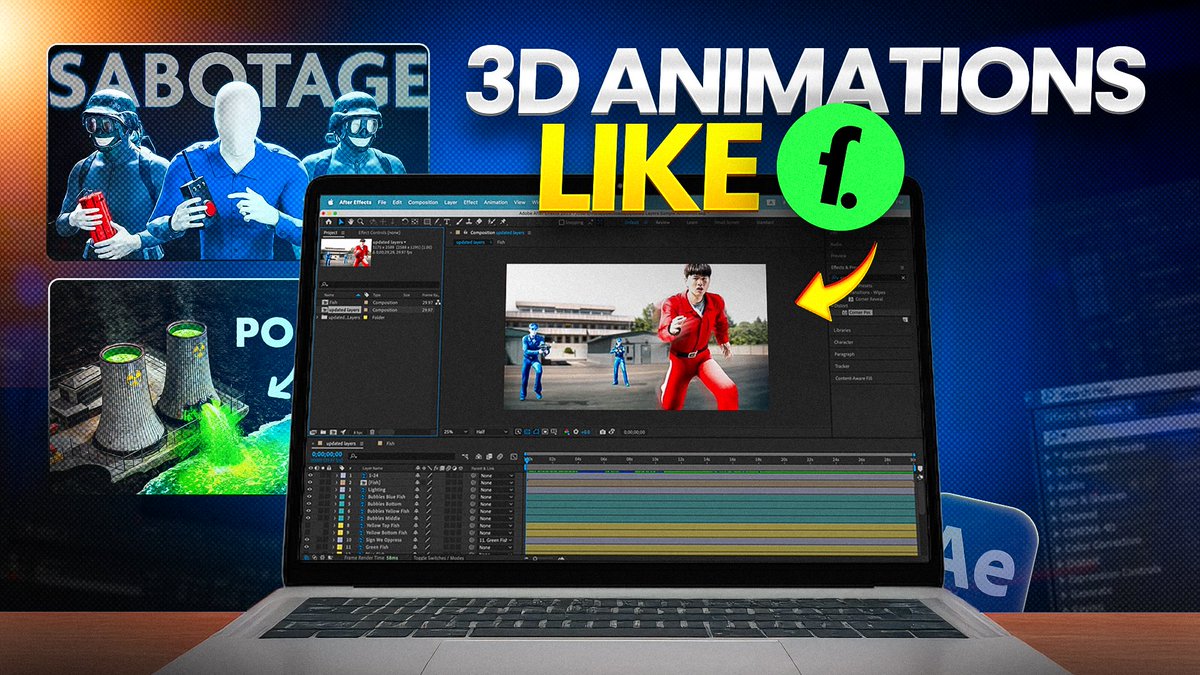Create a new folder in Project panel
Image resolution: width=1200 pixels, height=675 pixels.
[323, 432]
